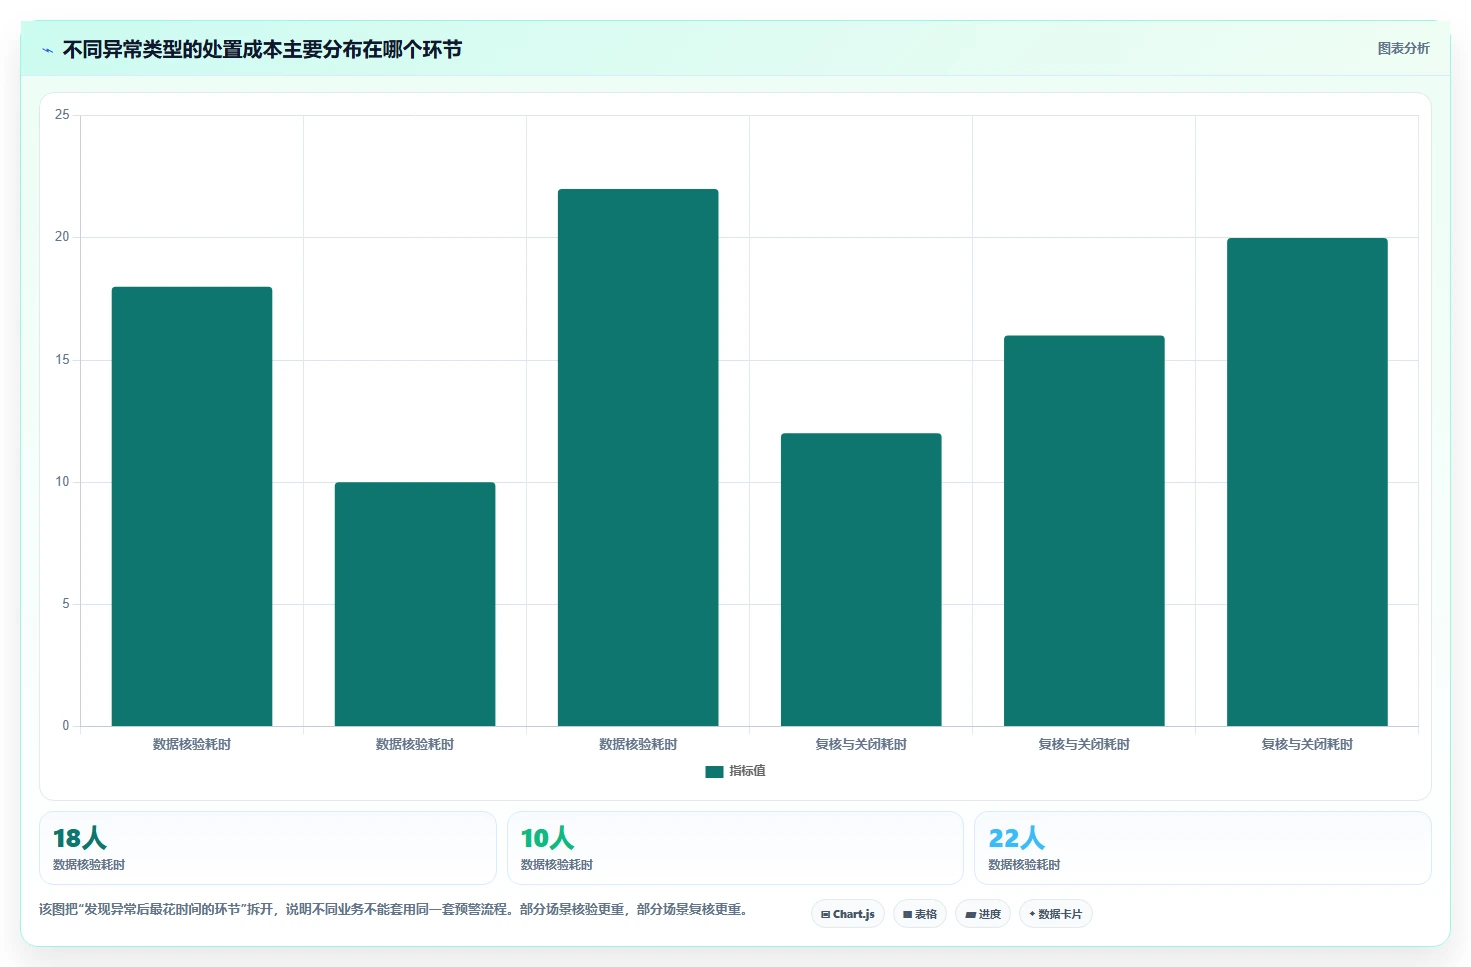1471x967 pixels.
Task: Click the bar with value 12
Action: pyautogui.click(x=861, y=579)
